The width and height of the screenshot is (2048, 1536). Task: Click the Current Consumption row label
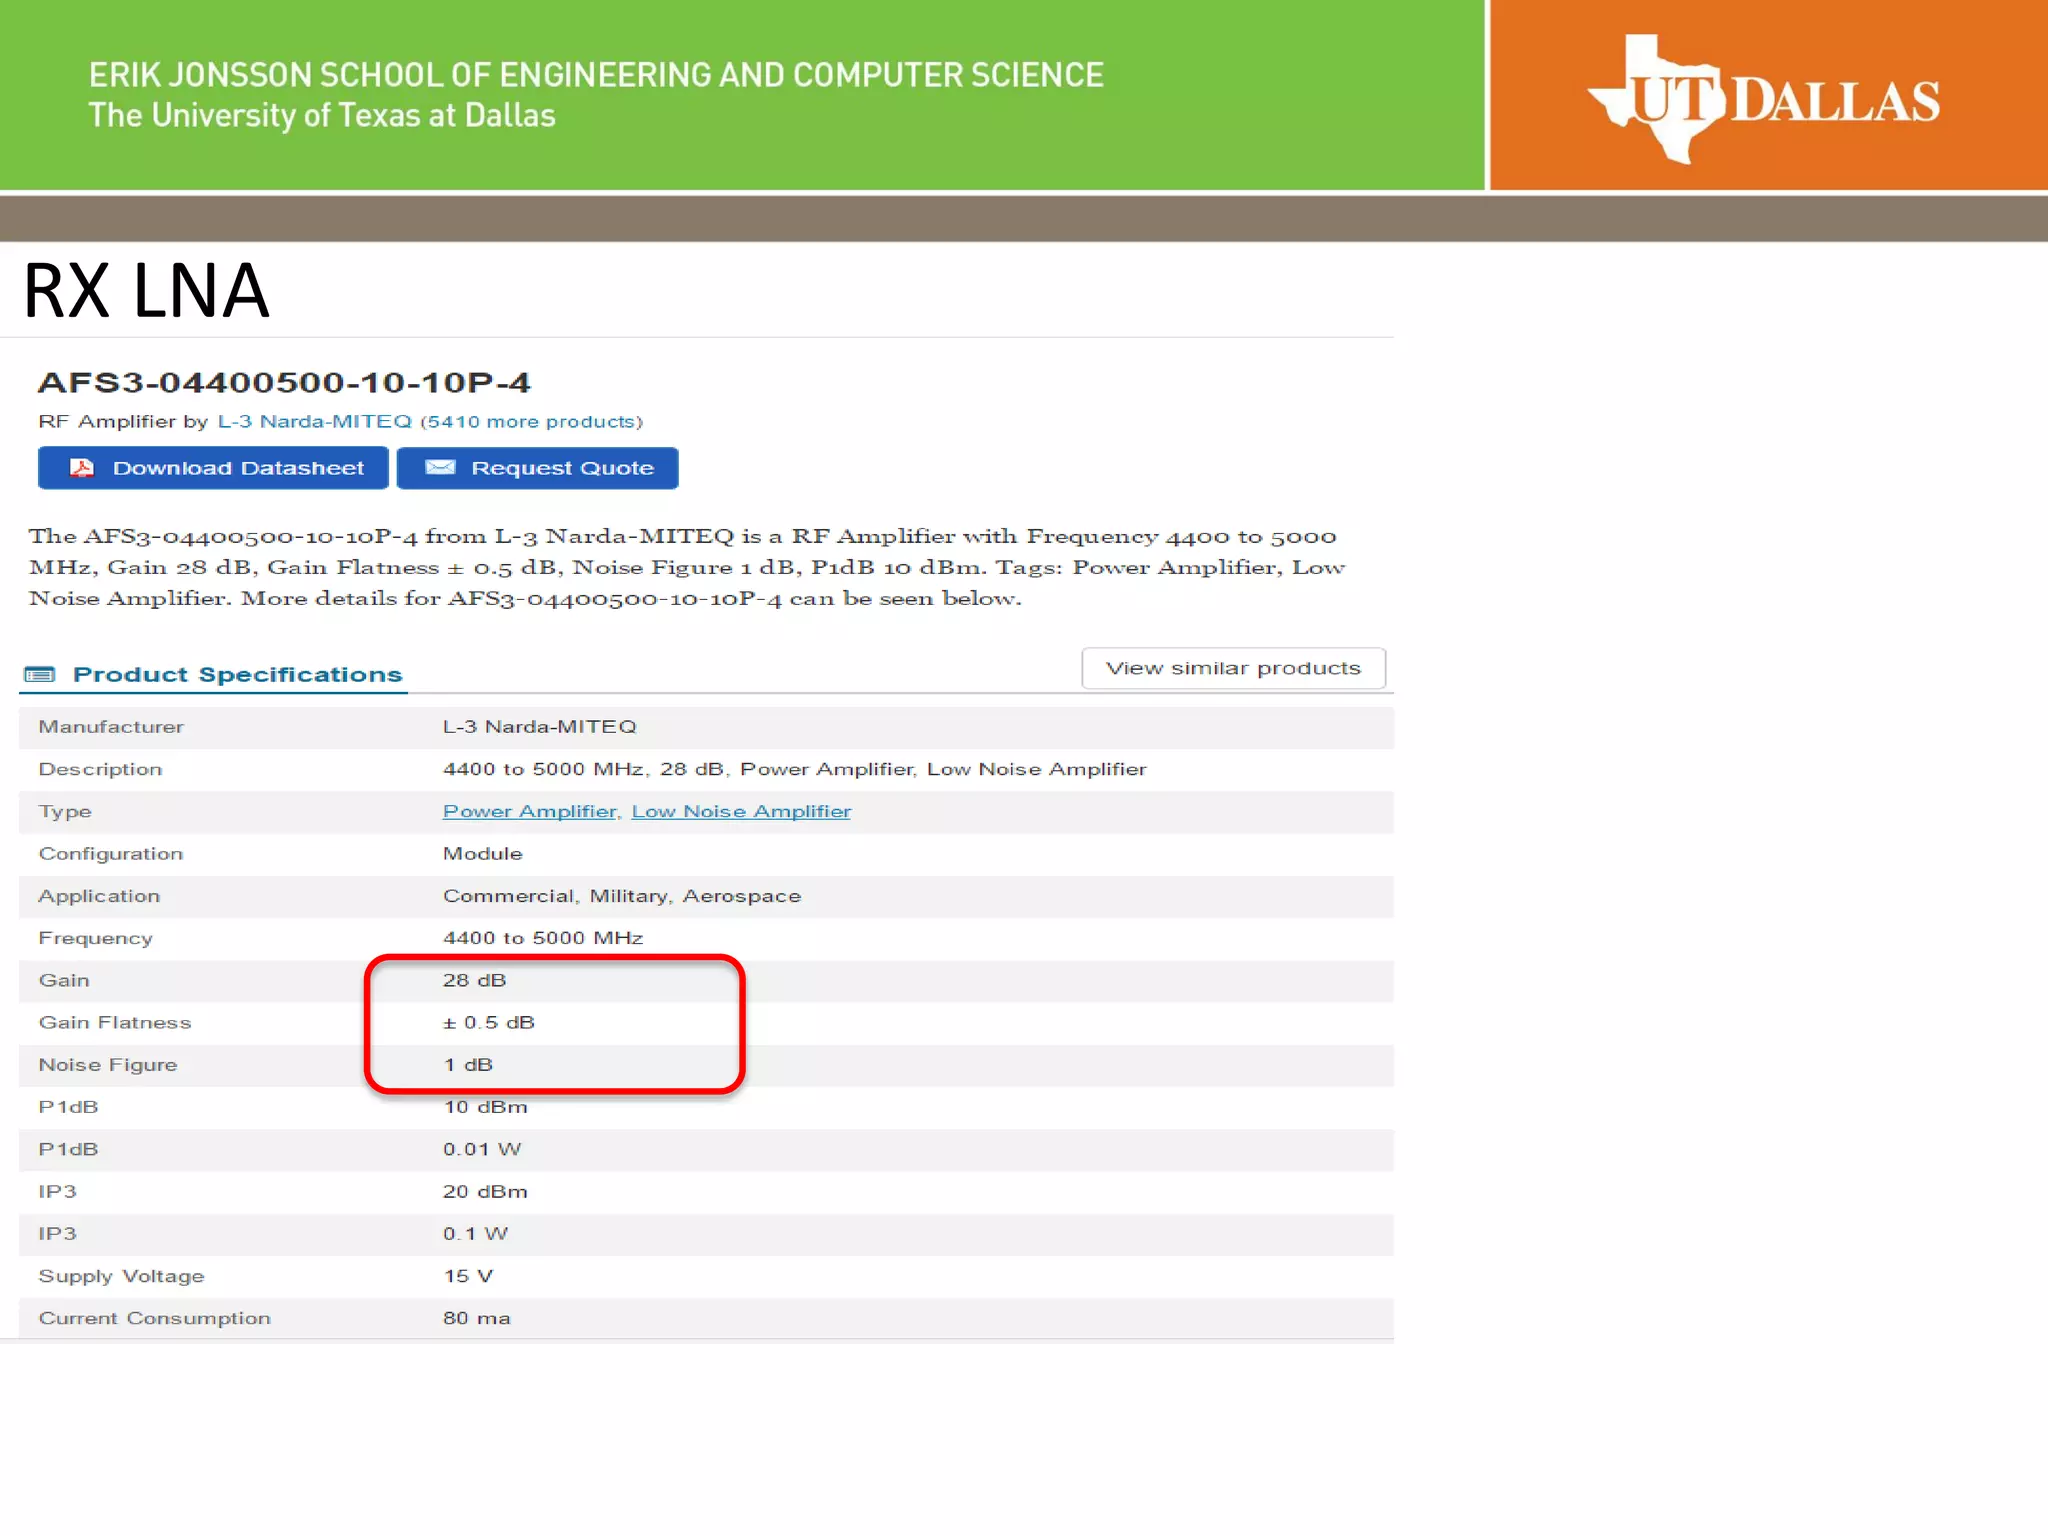coord(155,1319)
